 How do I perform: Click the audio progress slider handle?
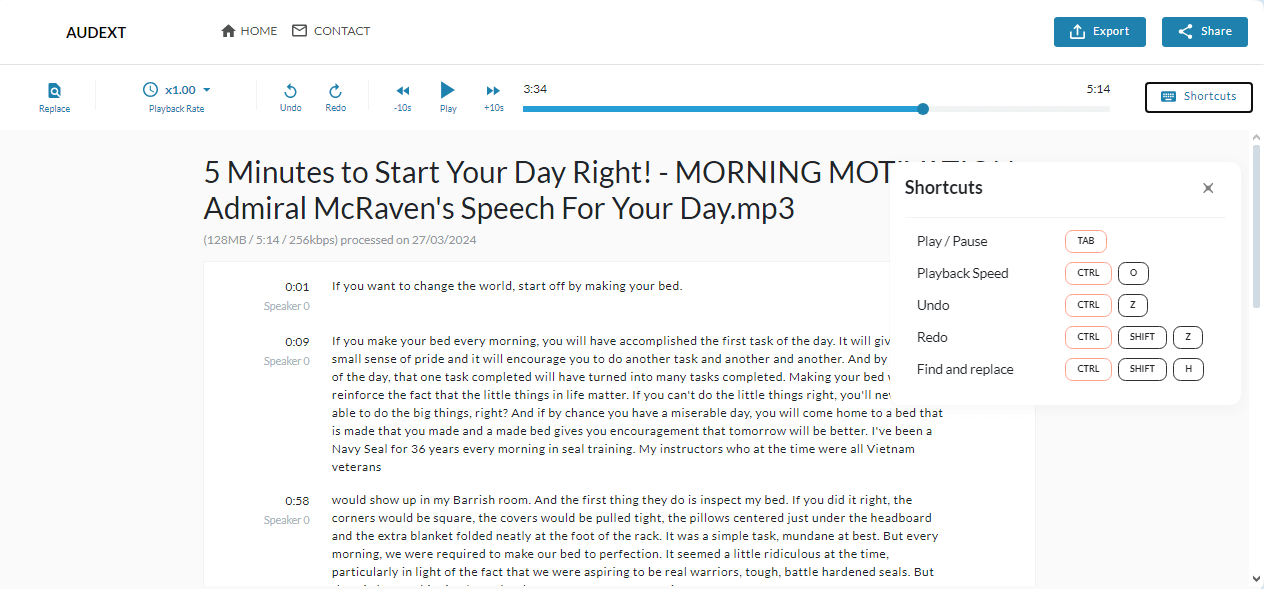pyautogui.click(x=922, y=109)
